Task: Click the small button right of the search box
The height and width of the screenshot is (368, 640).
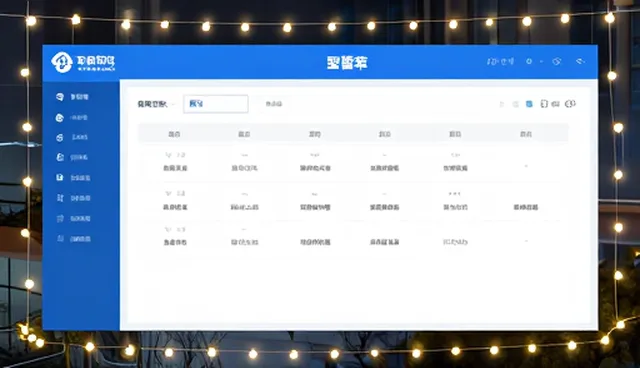Action: tap(273, 104)
